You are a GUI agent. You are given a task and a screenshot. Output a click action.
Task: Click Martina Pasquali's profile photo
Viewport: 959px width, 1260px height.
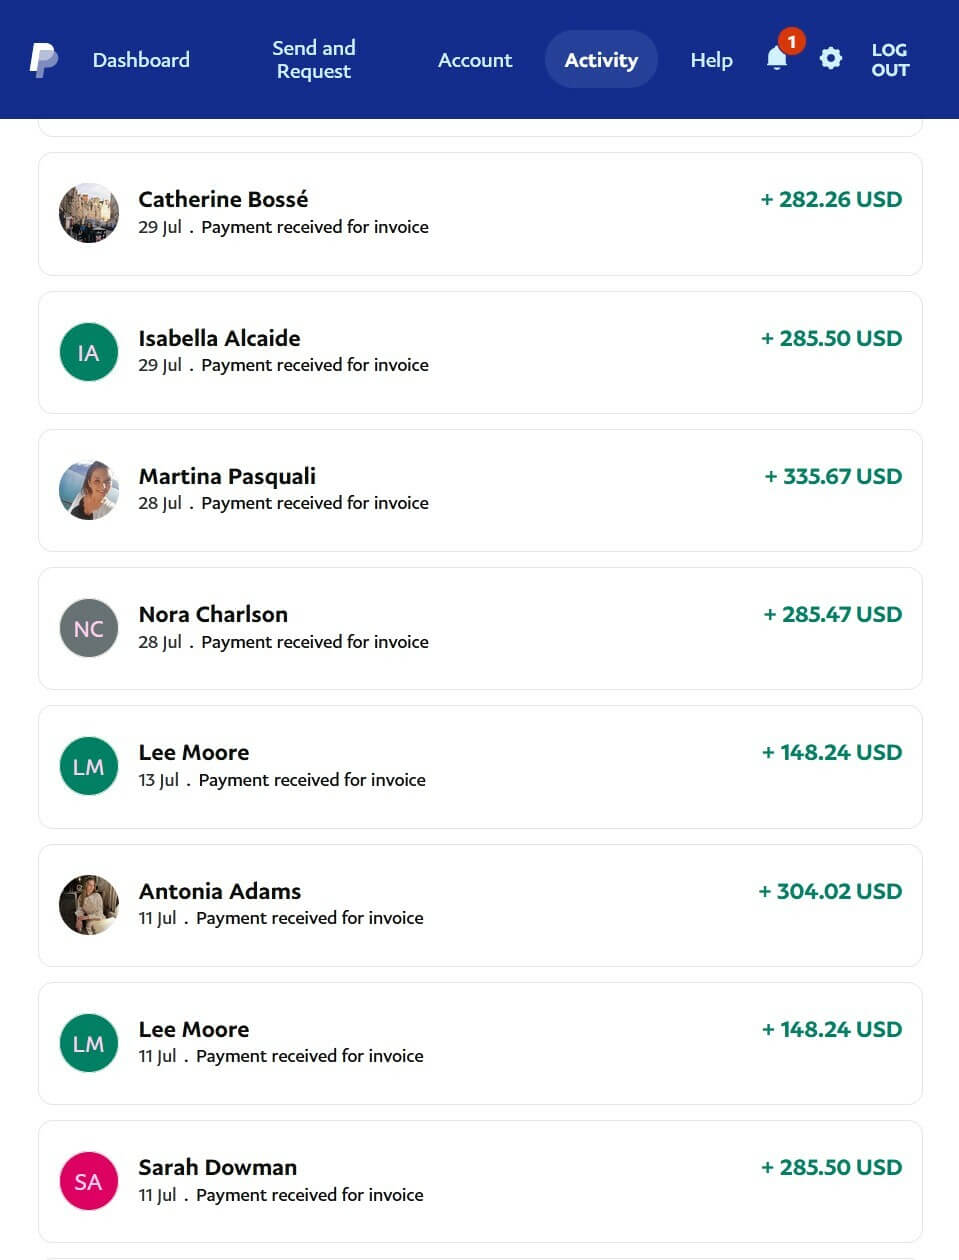click(89, 490)
